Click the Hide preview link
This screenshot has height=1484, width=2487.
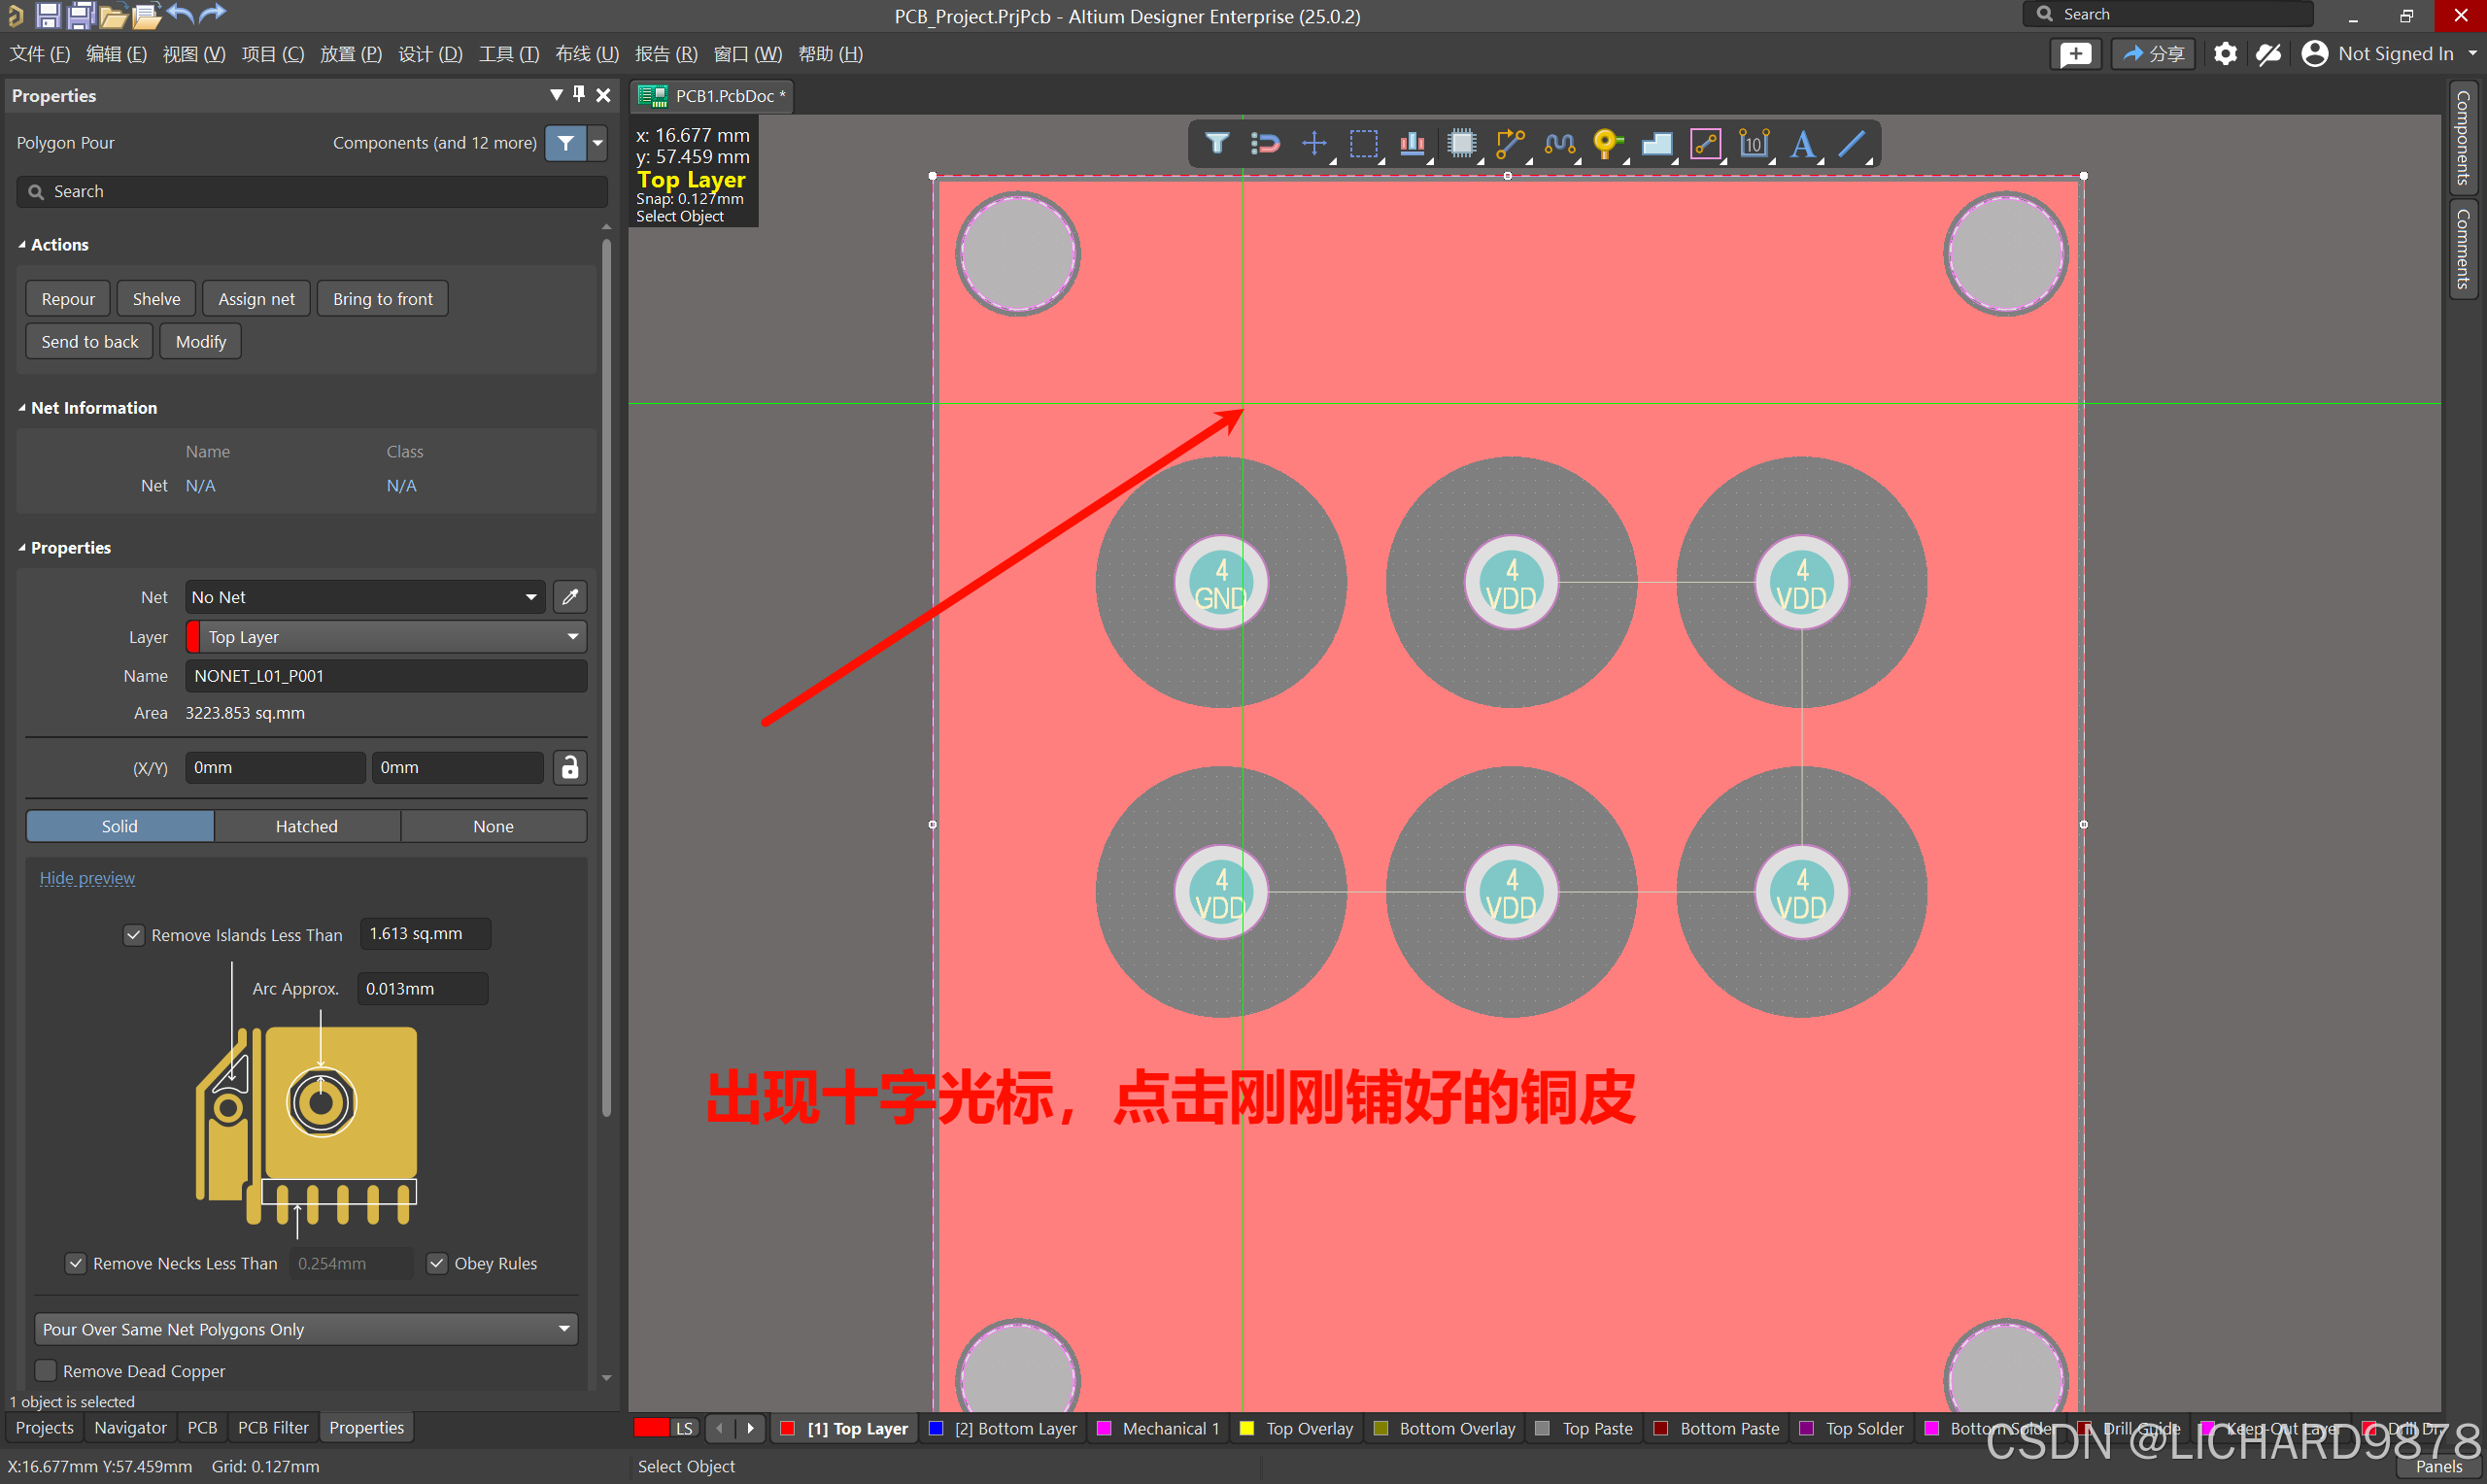[87, 878]
